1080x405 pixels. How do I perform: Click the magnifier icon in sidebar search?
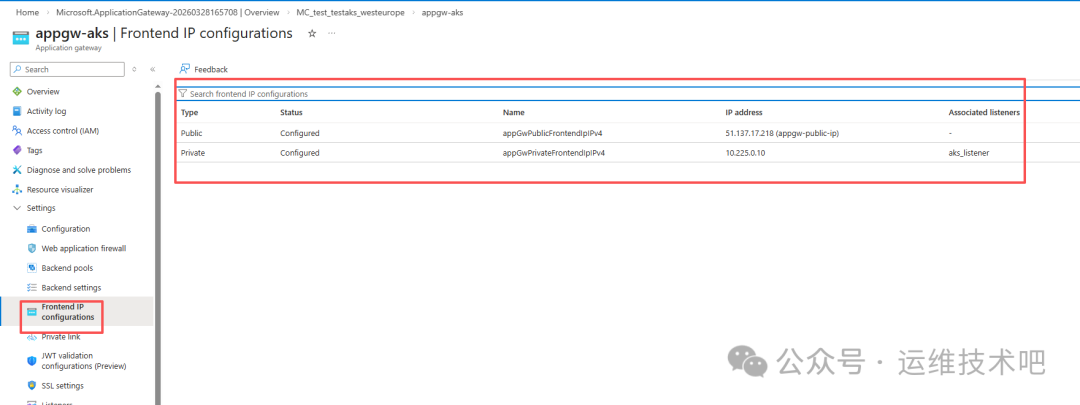pyautogui.click(x=19, y=69)
